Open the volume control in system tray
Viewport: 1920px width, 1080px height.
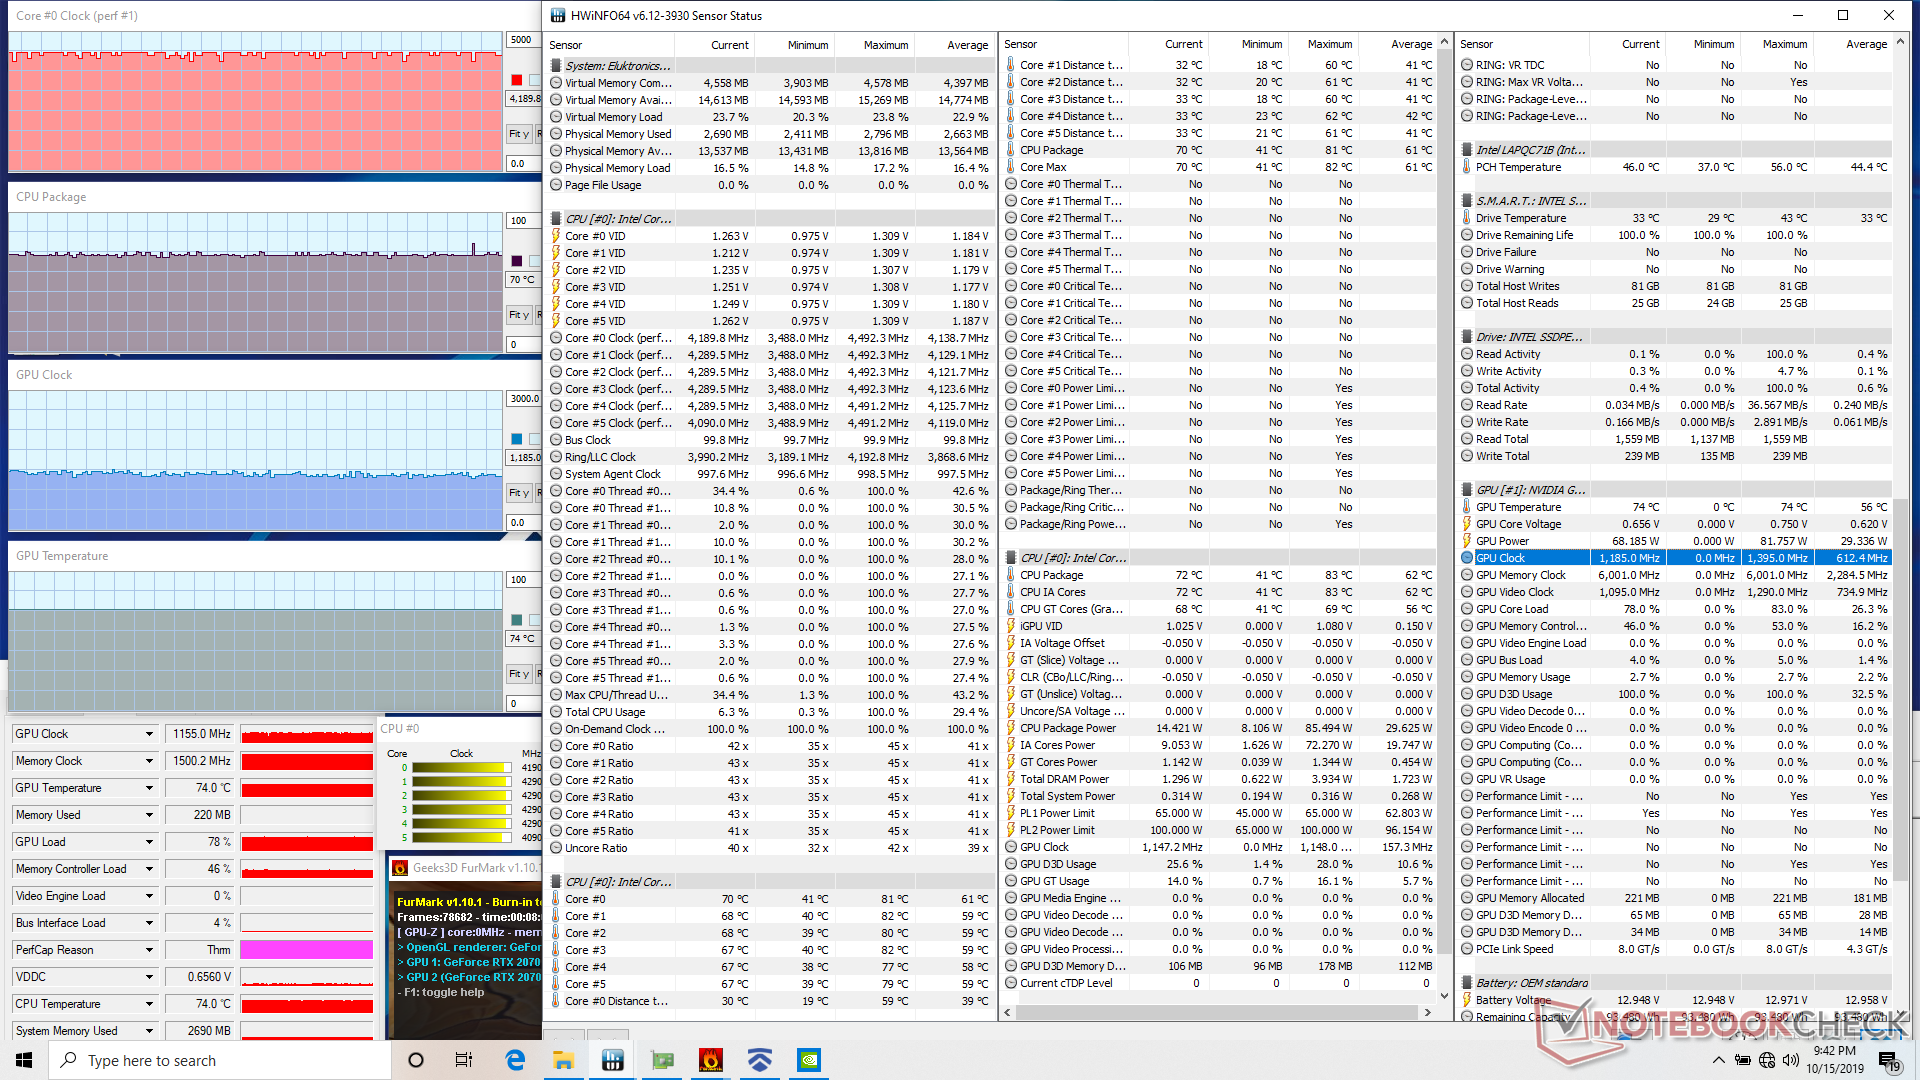(1790, 1060)
